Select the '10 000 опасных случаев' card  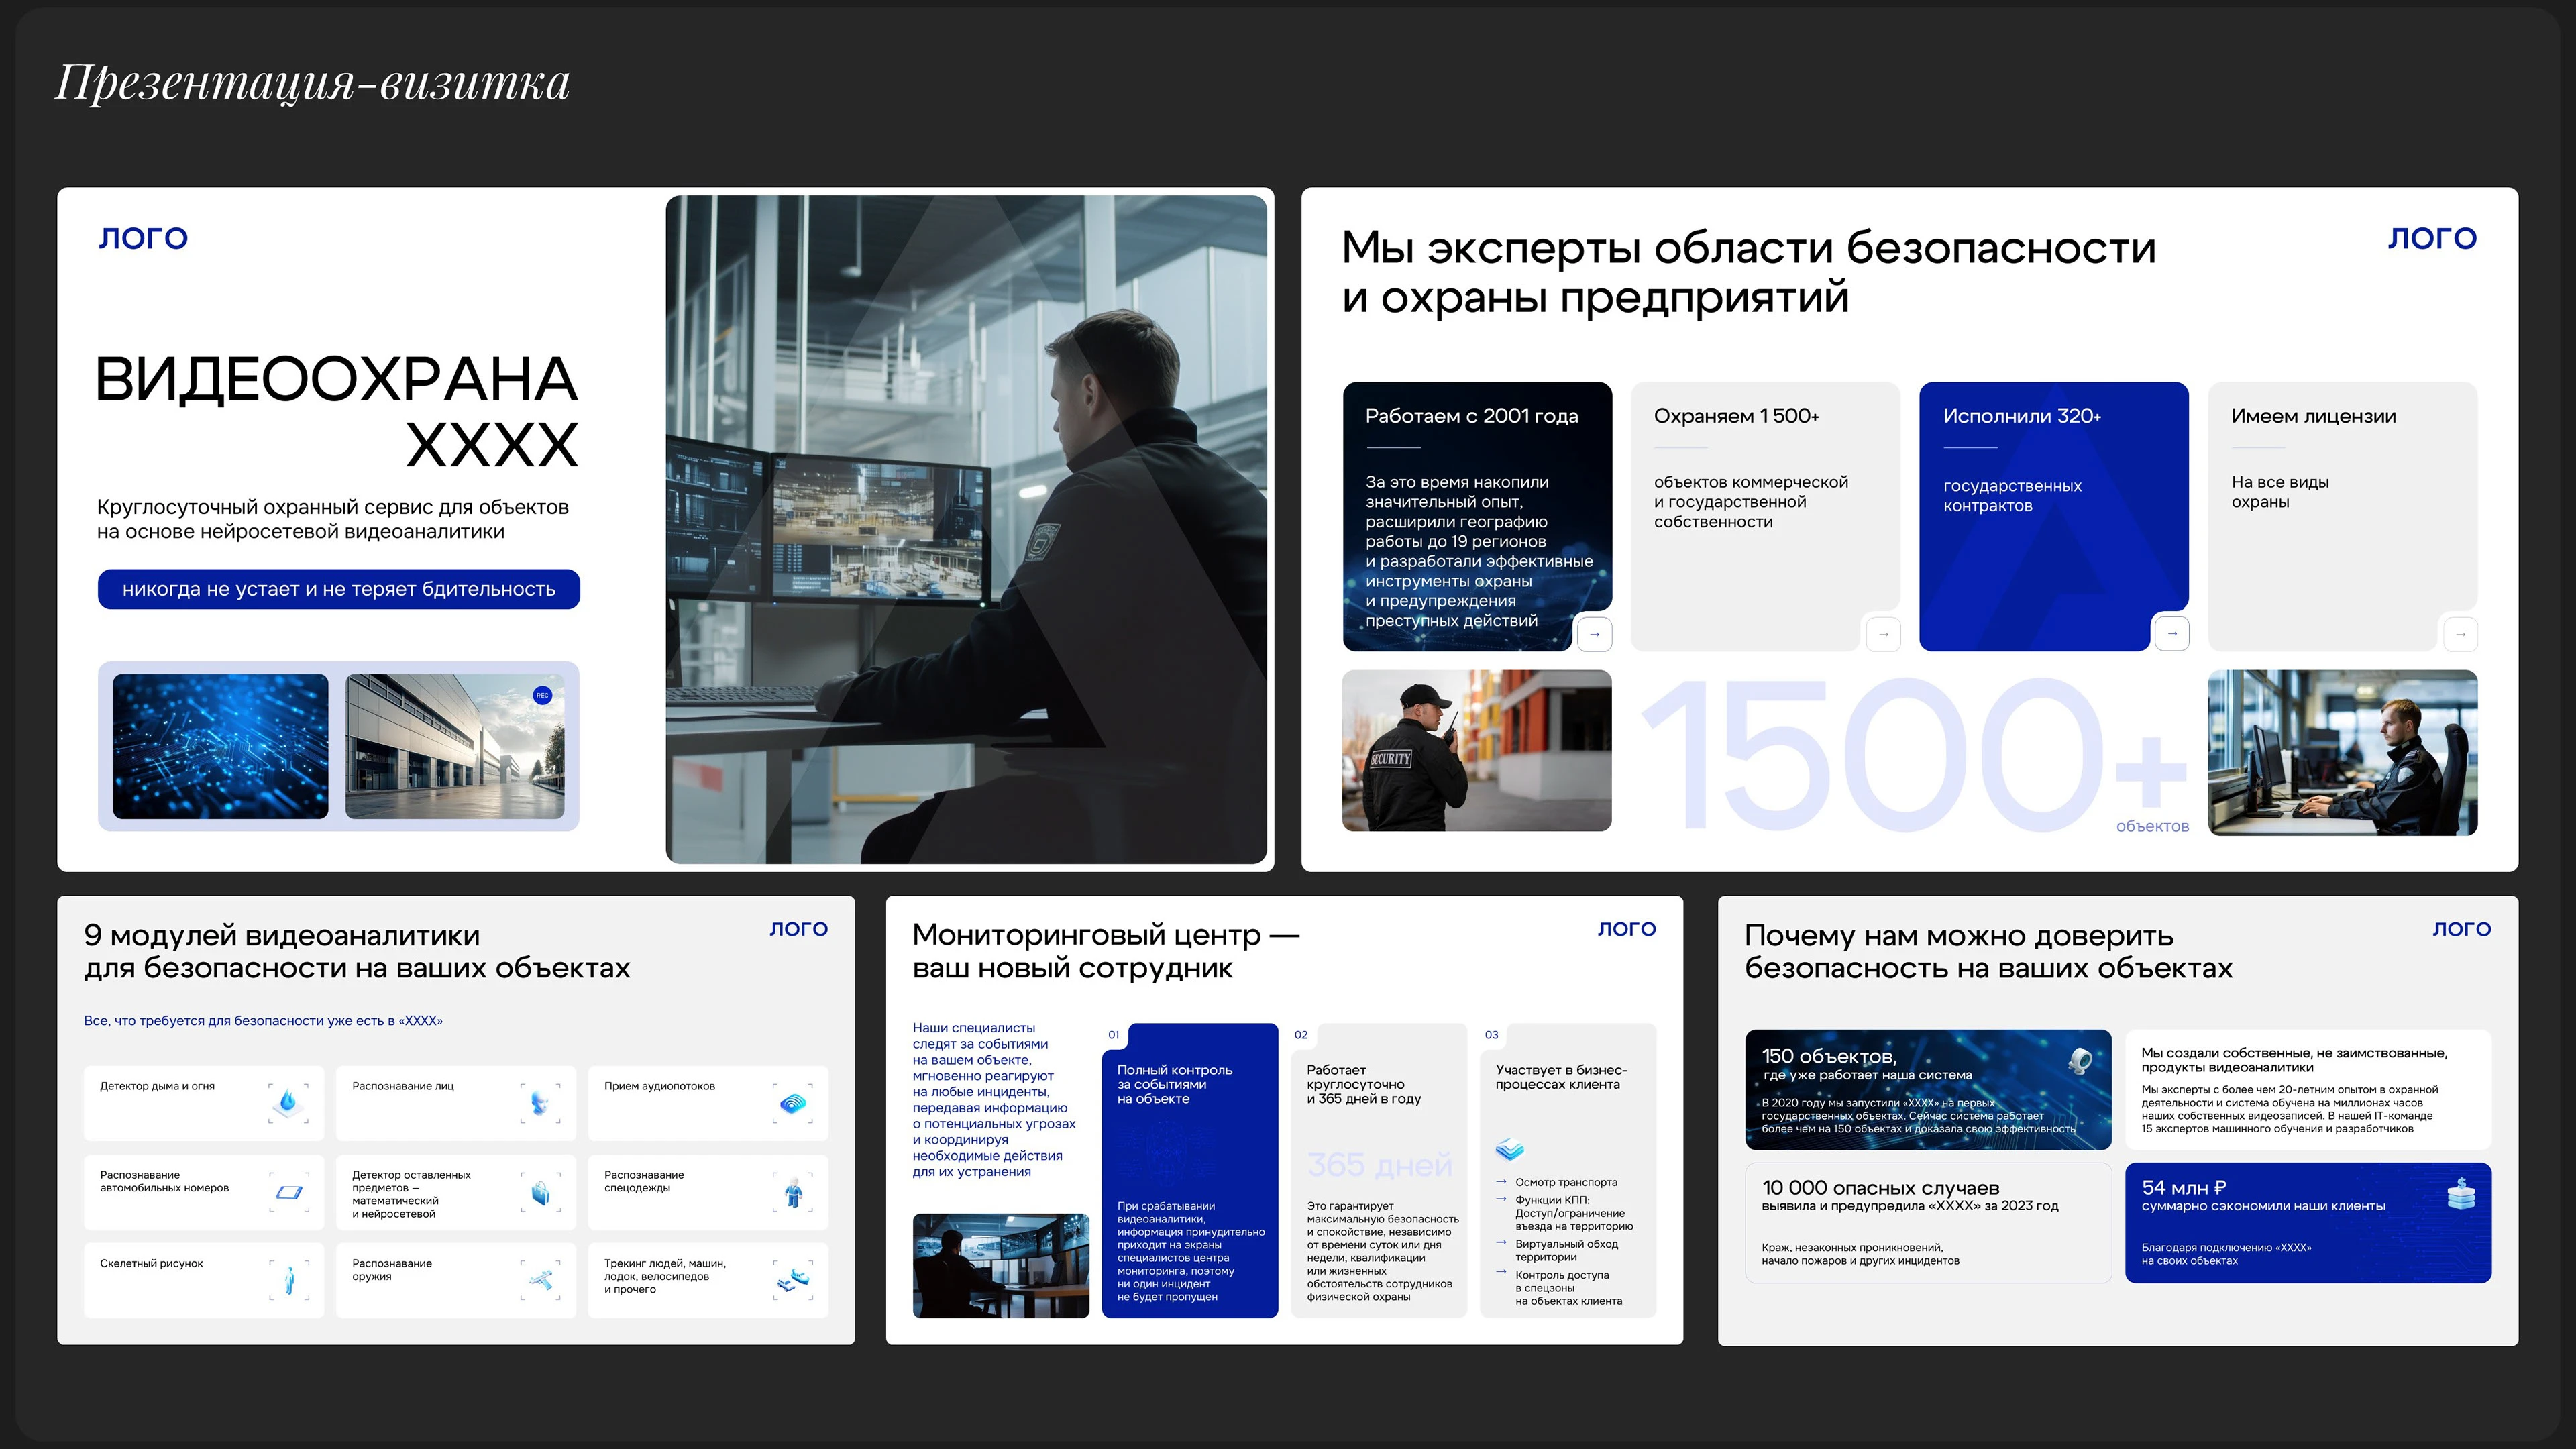1928,1222
